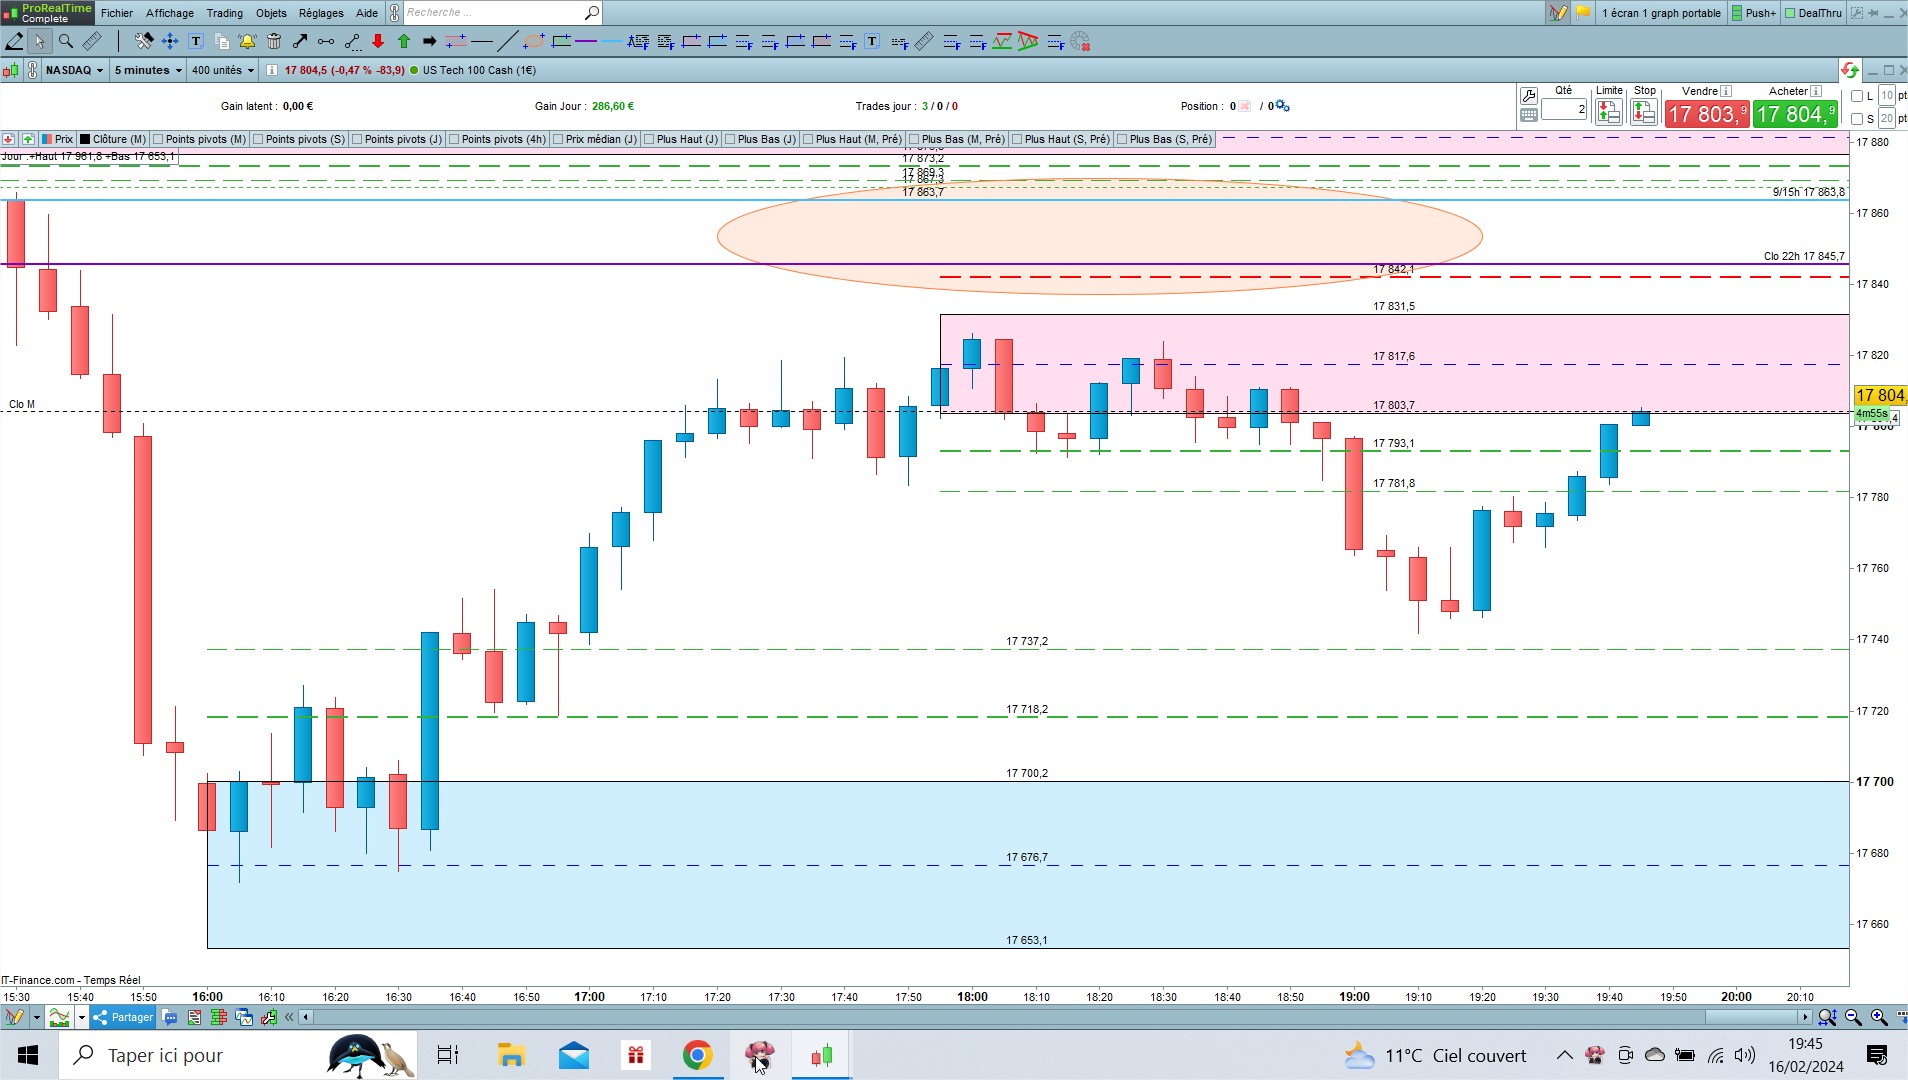The height and width of the screenshot is (1080, 1908).
Task: Open the Trading menu
Action: pyautogui.click(x=224, y=13)
